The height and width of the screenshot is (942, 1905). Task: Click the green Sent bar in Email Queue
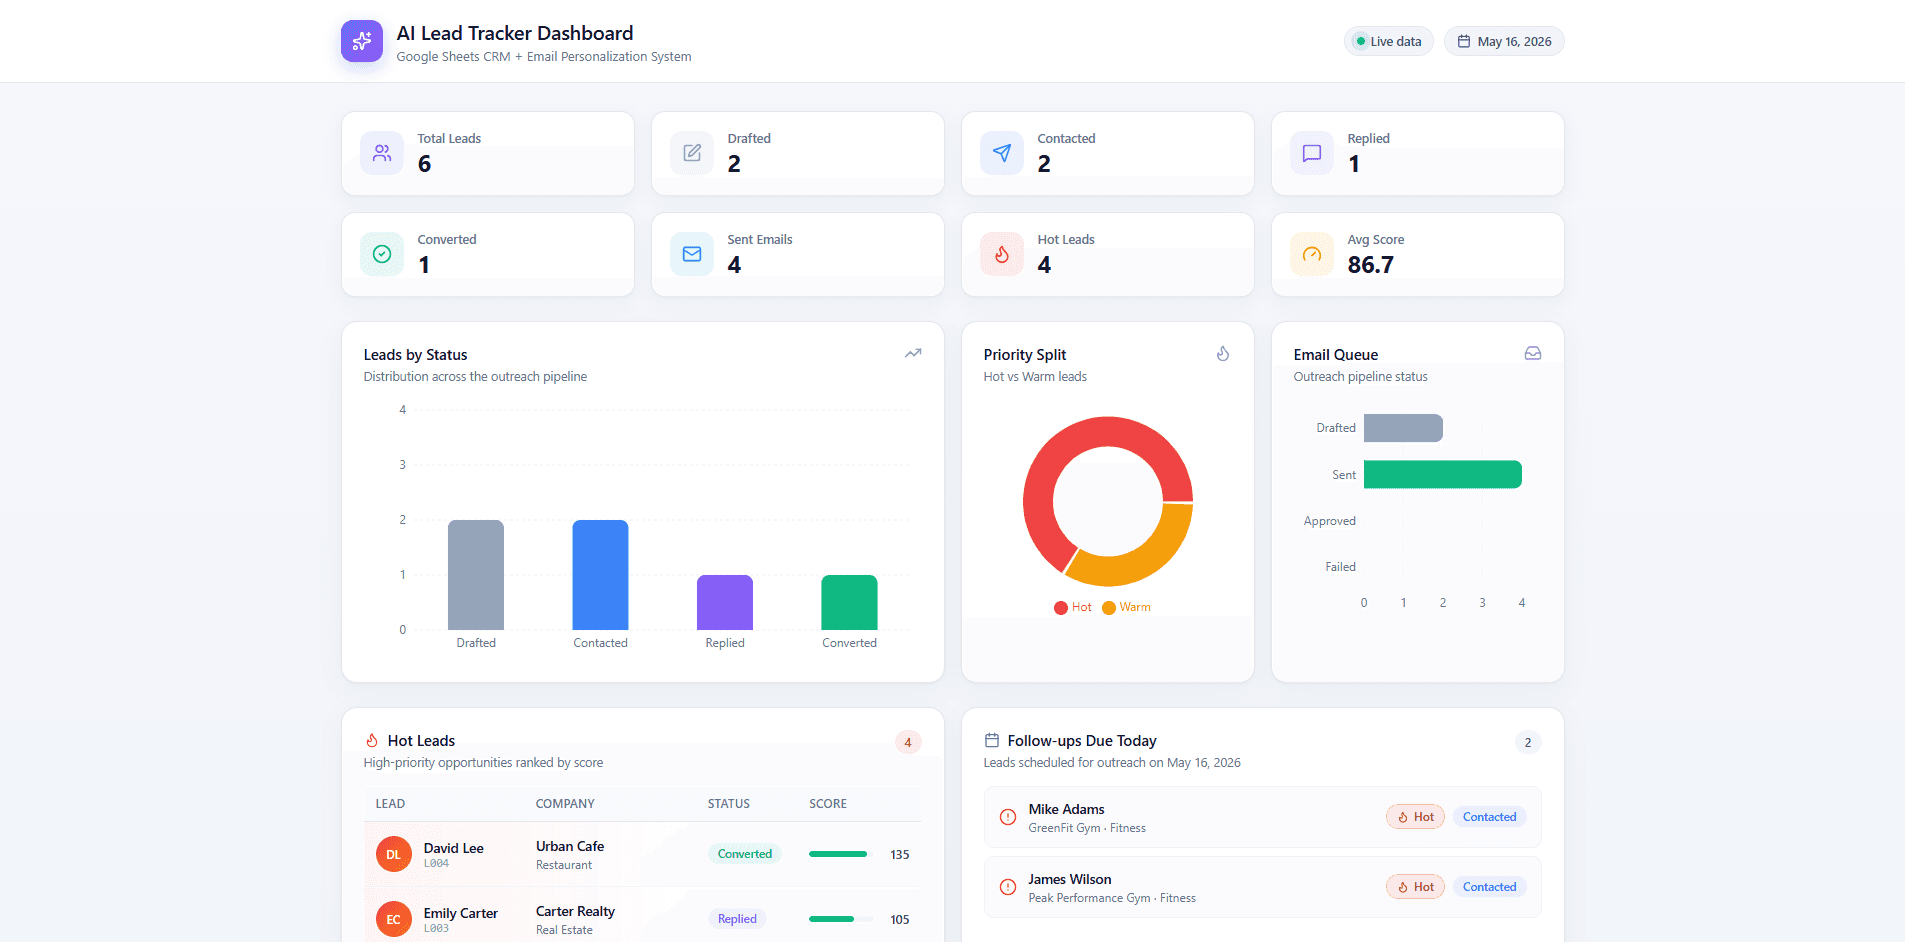[x=1443, y=474]
